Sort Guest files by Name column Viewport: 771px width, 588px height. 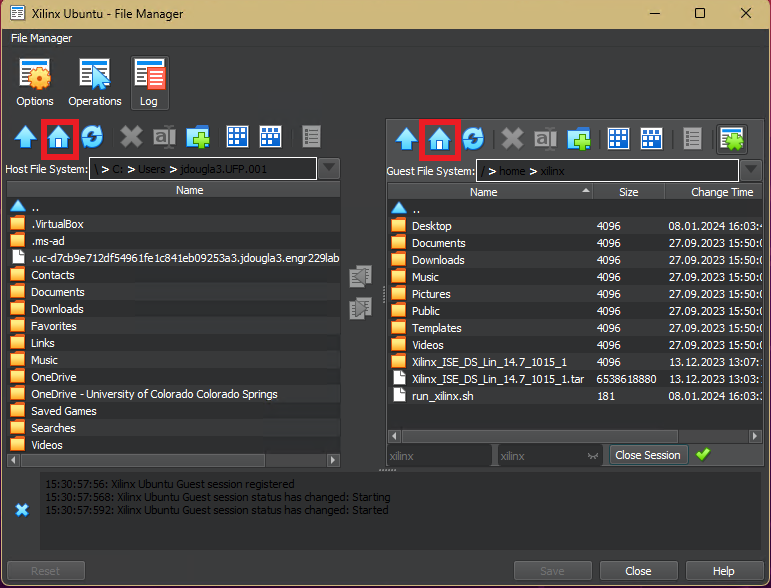pyautogui.click(x=490, y=192)
